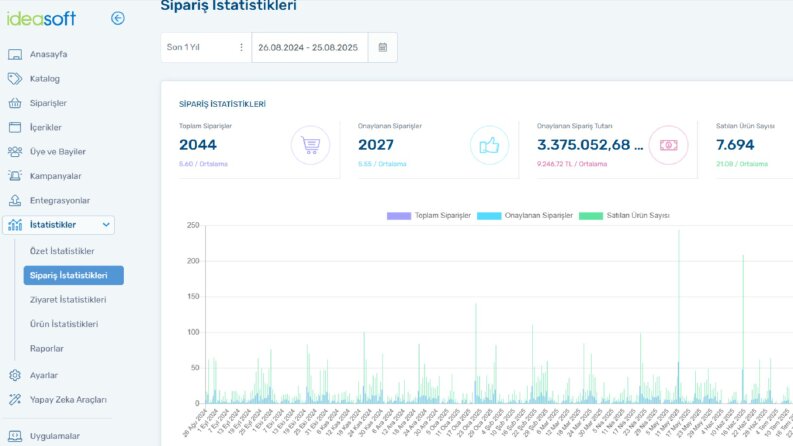Collapse sidebar with the back arrow icon
Image resolution: width=793 pixels, height=446 pixels.
point(118,18)
